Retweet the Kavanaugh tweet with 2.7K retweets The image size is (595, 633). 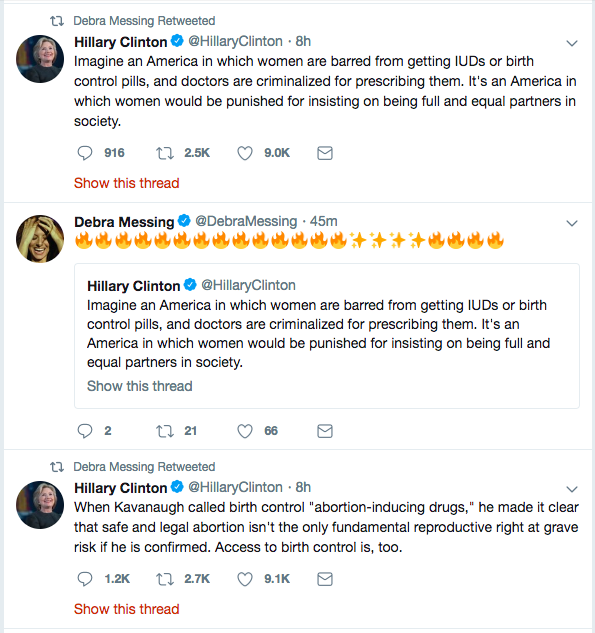pos(165,579)
